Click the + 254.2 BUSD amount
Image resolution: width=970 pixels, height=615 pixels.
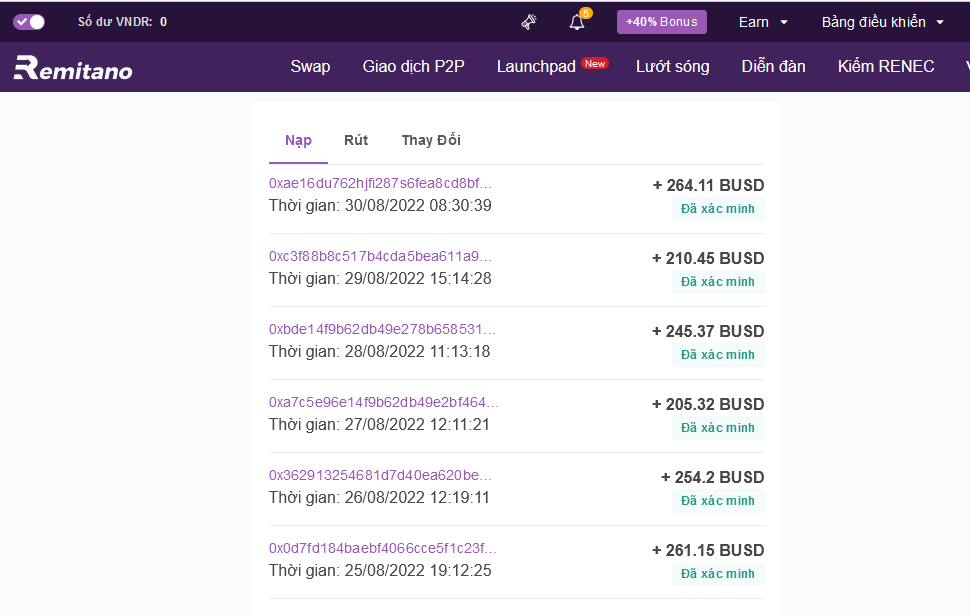pos(713,477)
